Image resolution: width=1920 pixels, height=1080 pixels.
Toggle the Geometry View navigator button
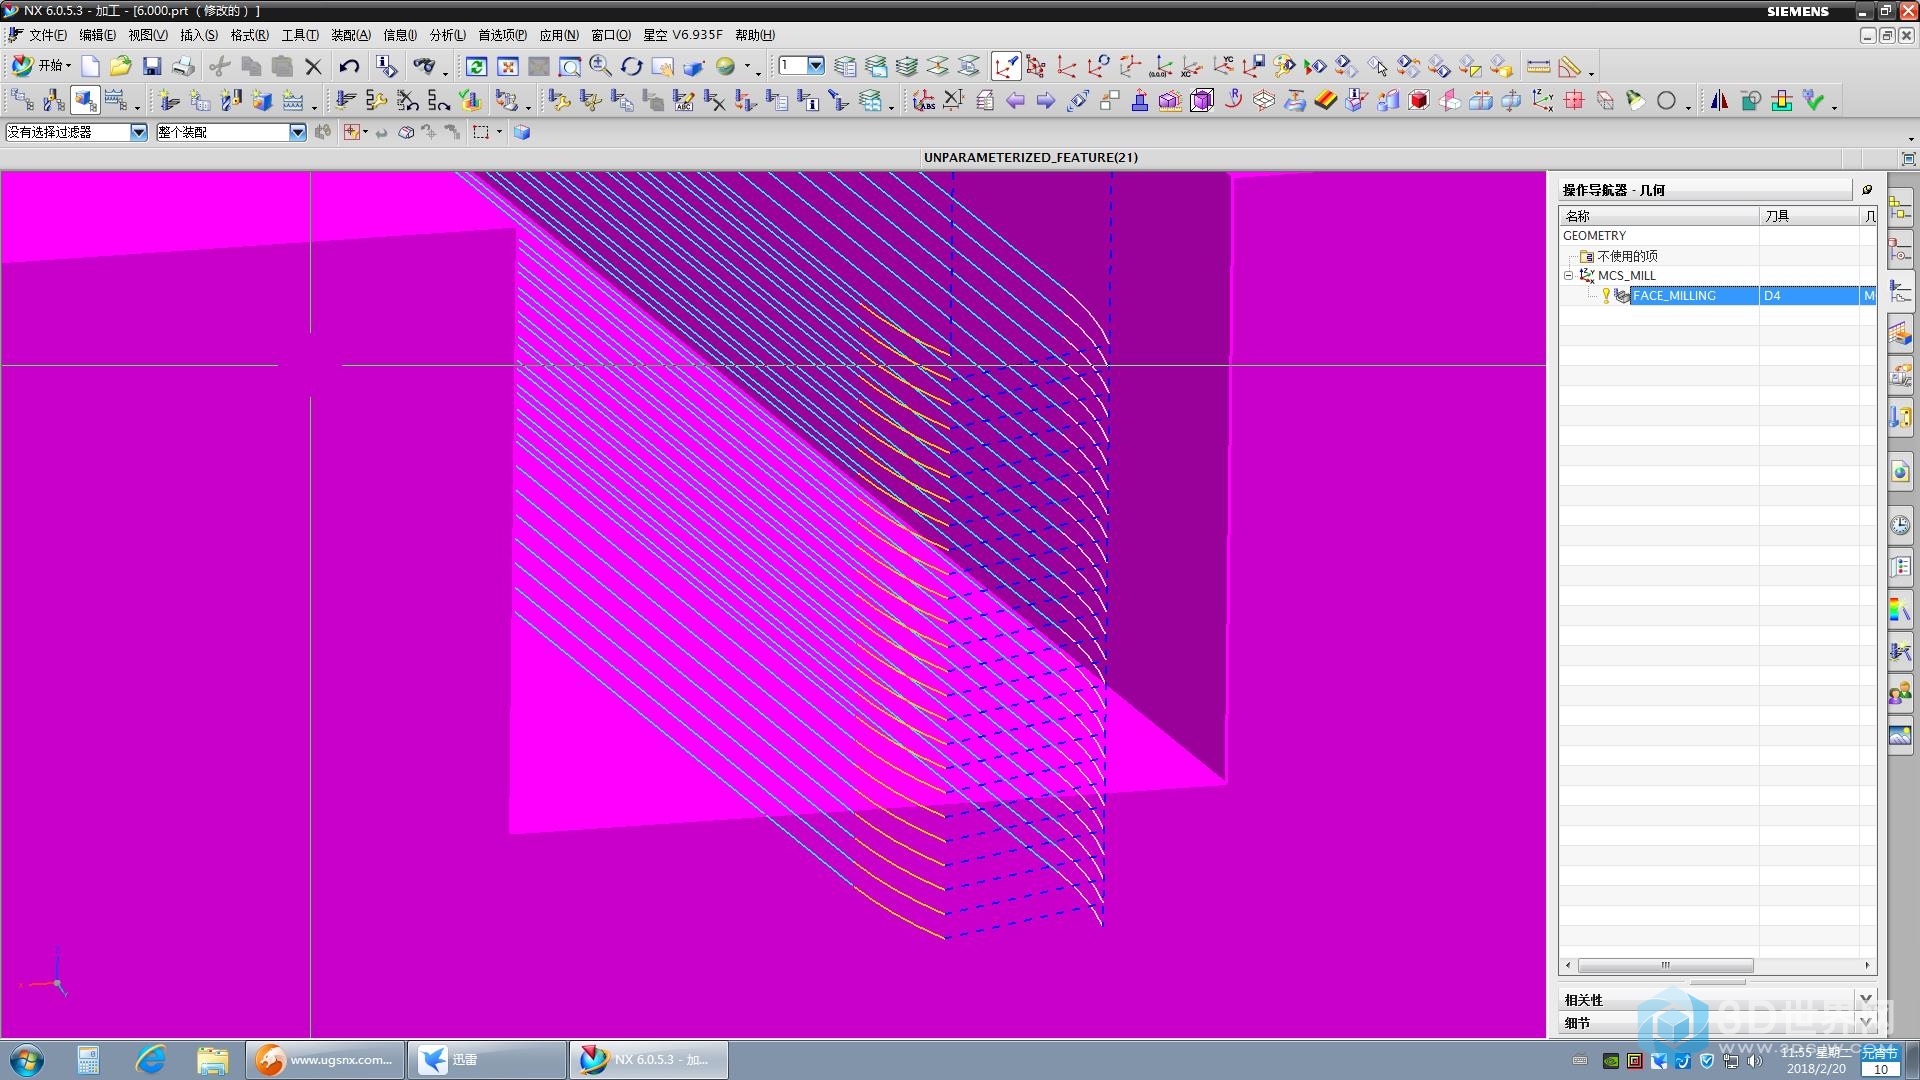(x=85, y=100)
